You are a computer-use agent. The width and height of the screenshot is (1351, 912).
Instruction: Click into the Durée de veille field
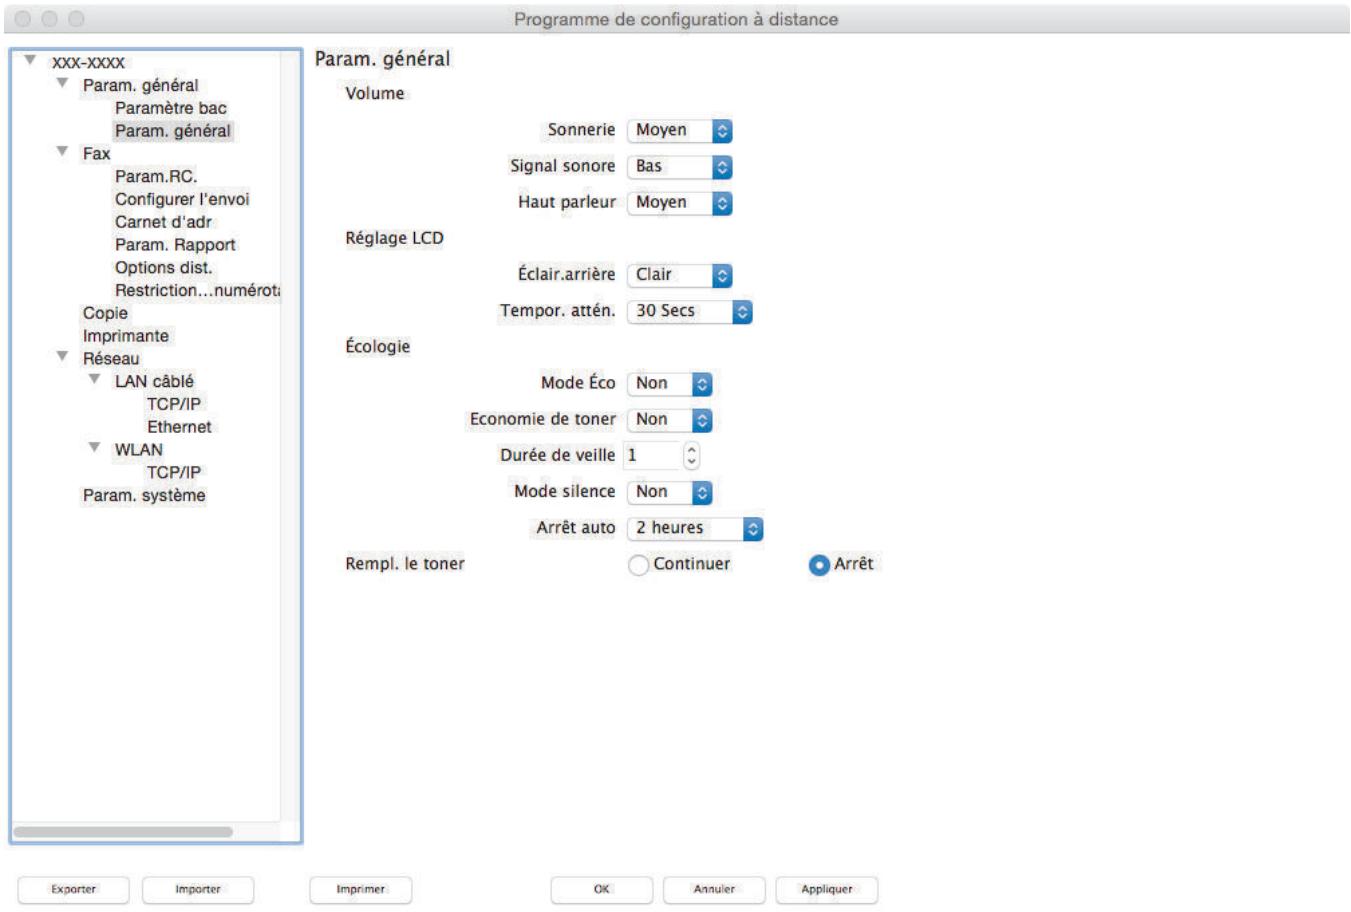pos(652,456)
